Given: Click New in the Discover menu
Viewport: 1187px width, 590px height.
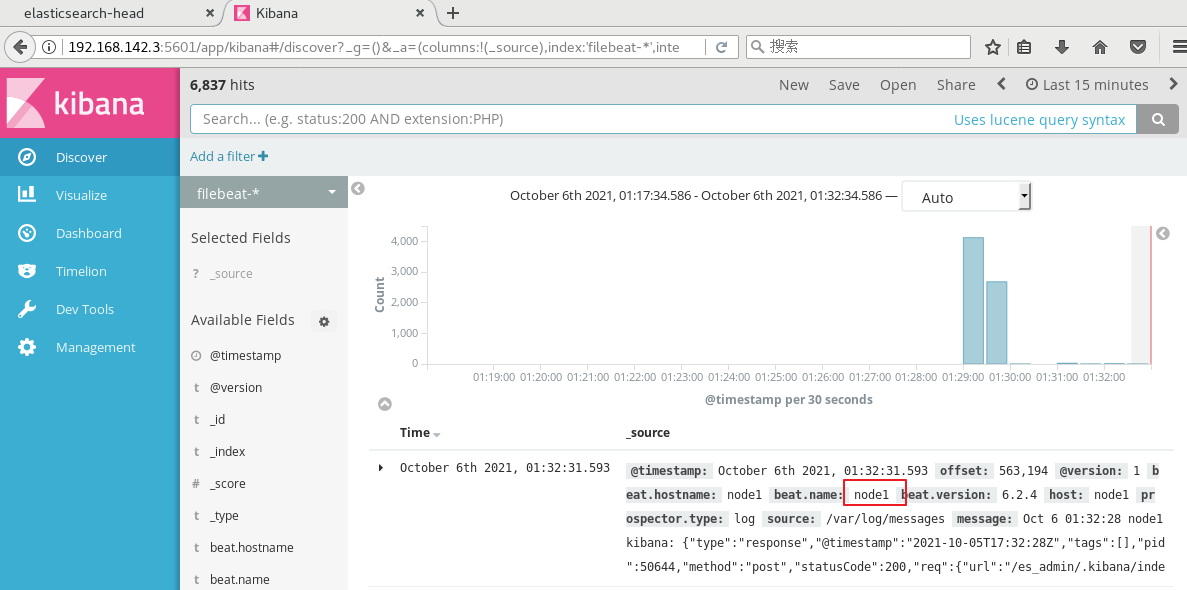Looking at the screenshot, I should [793, 85].
